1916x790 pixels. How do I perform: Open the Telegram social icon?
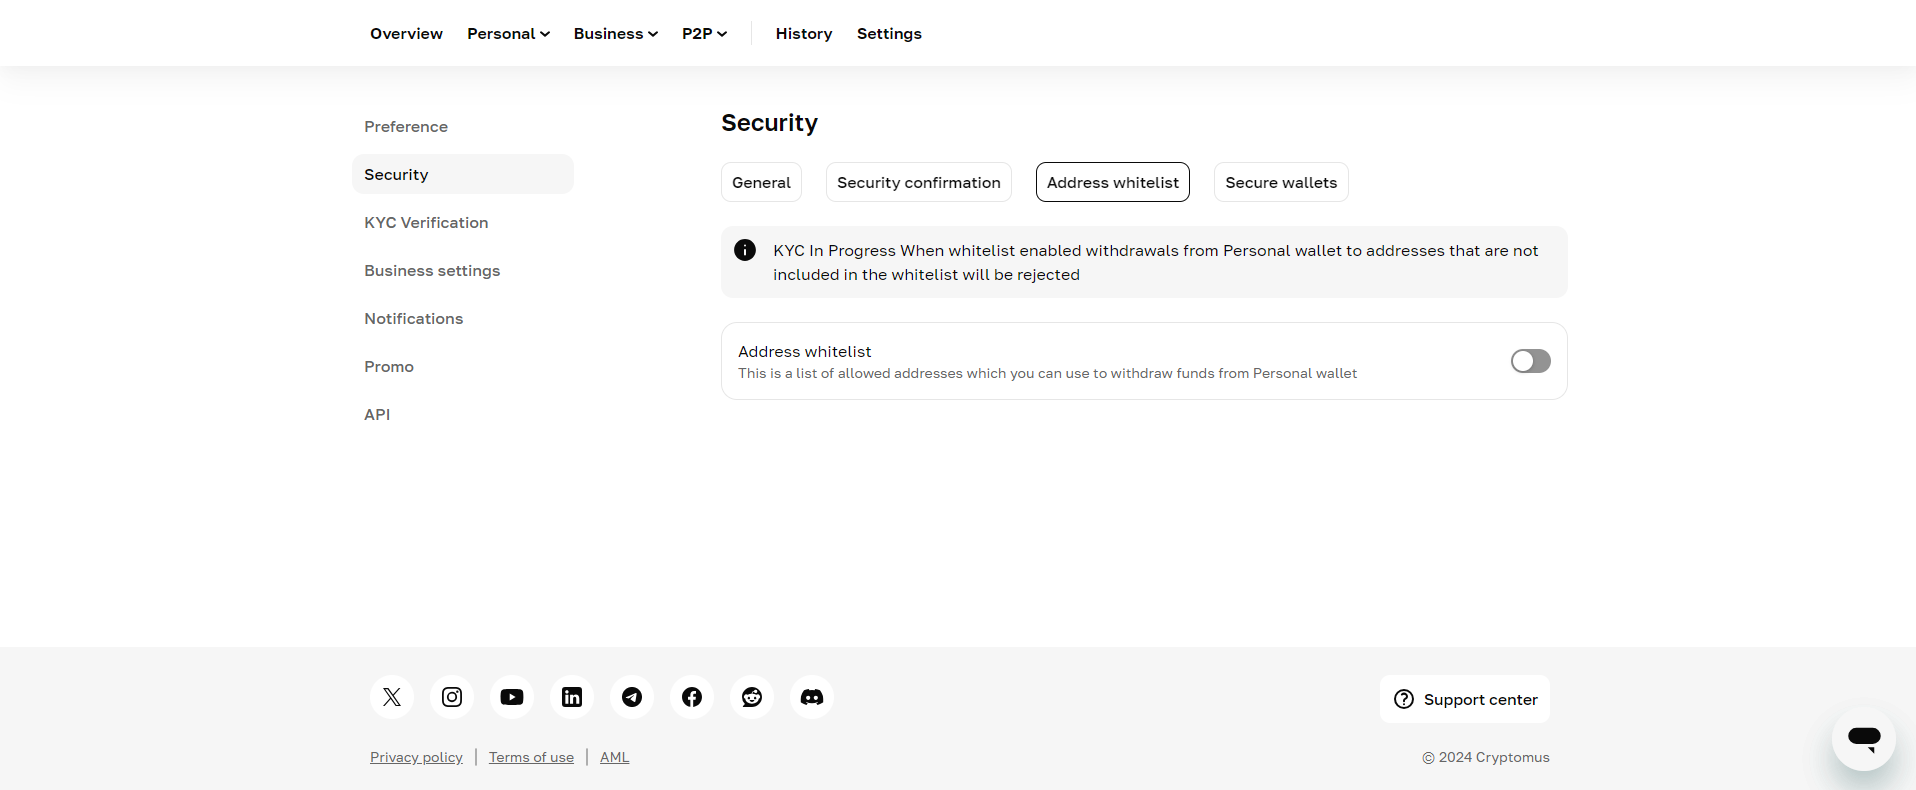click(x=632, y=697)
